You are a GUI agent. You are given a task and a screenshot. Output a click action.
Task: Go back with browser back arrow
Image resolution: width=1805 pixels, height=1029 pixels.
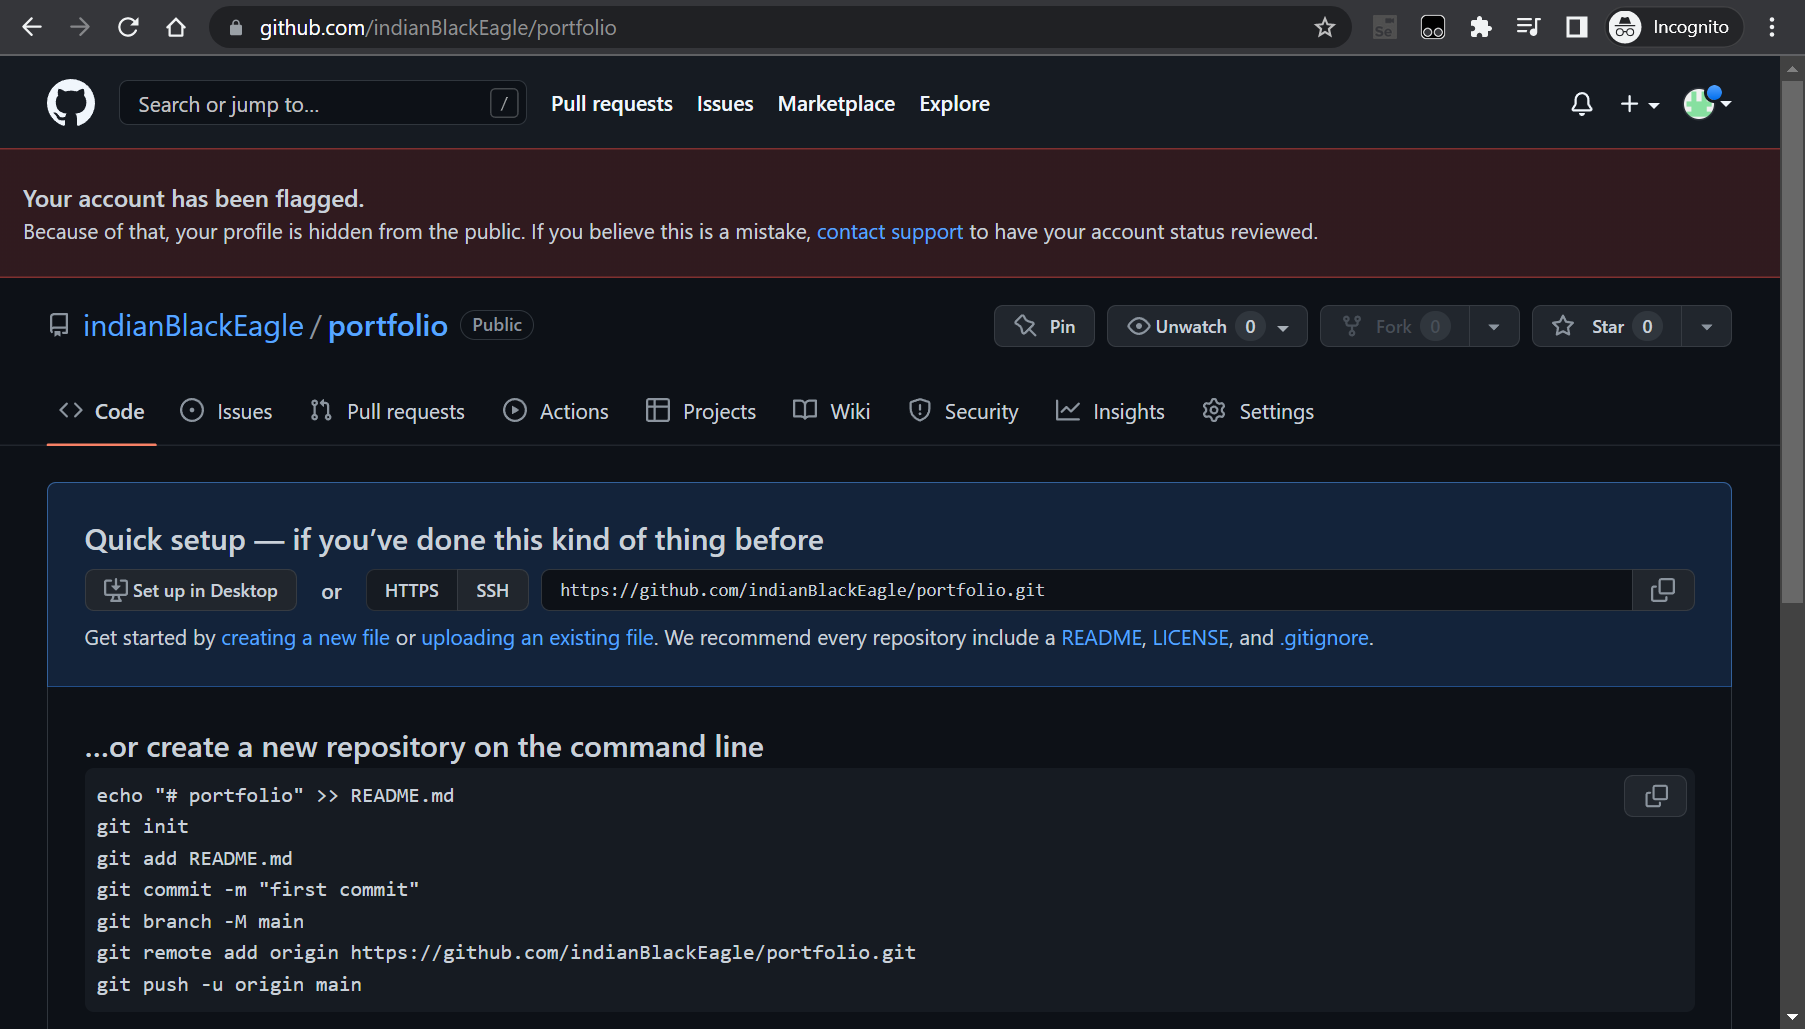click(x=32, y=27)
